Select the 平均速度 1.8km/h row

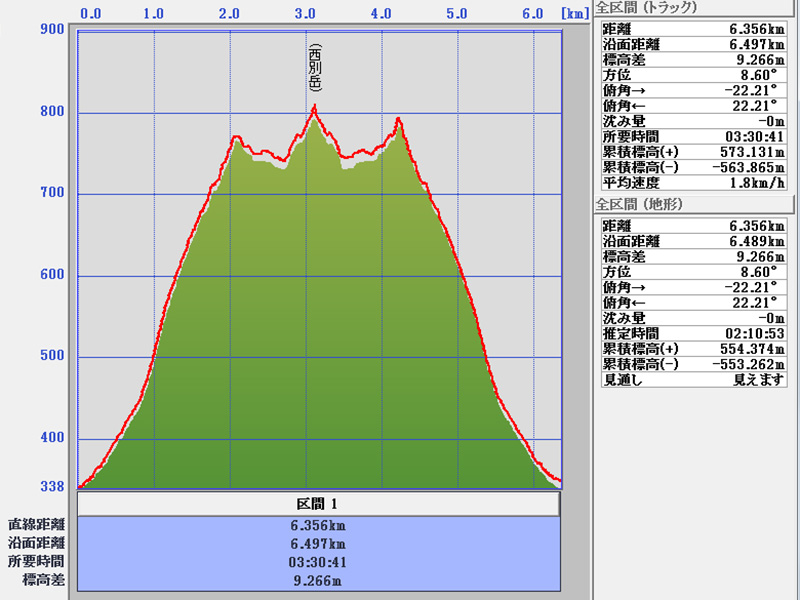[x=698, y=182]
